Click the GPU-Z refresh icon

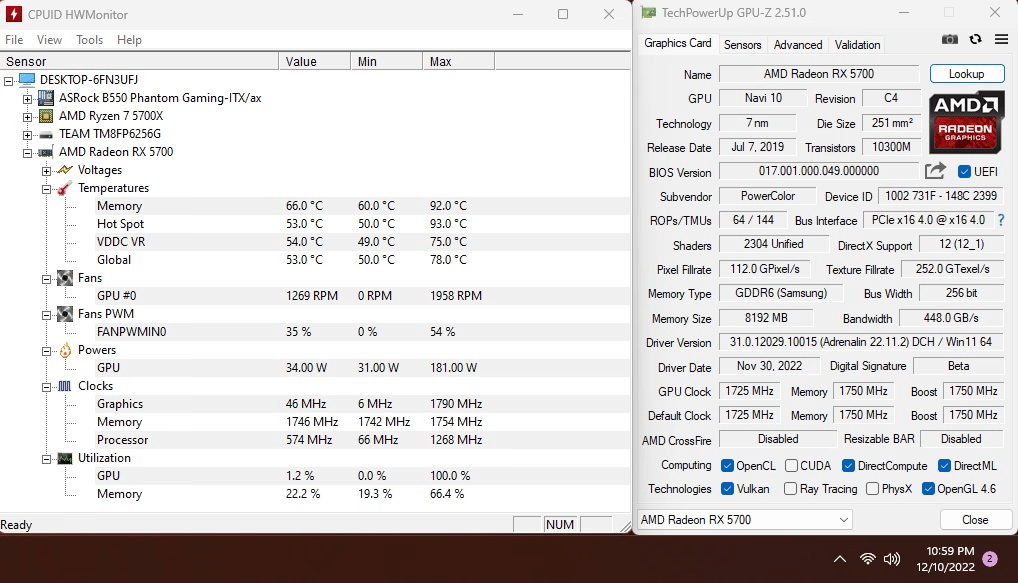coord(975,39)
